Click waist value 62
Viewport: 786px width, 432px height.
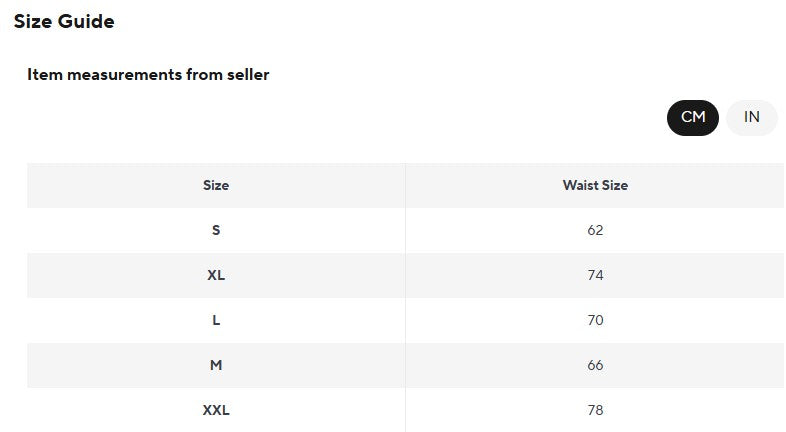click(x=595, y=230)
